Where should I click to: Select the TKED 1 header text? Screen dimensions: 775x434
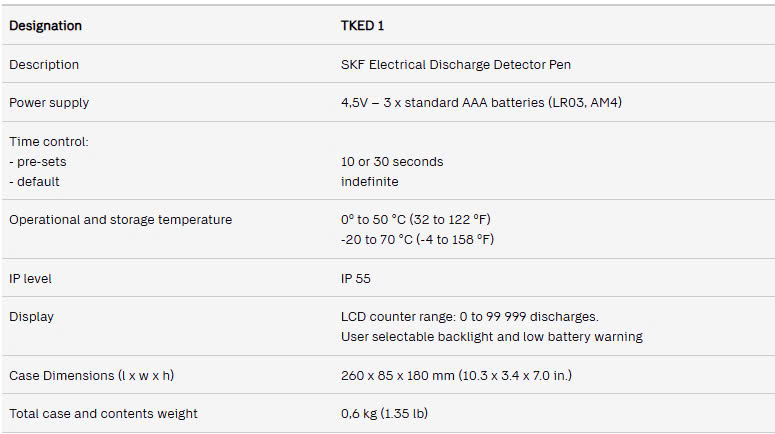pos(362,25)
